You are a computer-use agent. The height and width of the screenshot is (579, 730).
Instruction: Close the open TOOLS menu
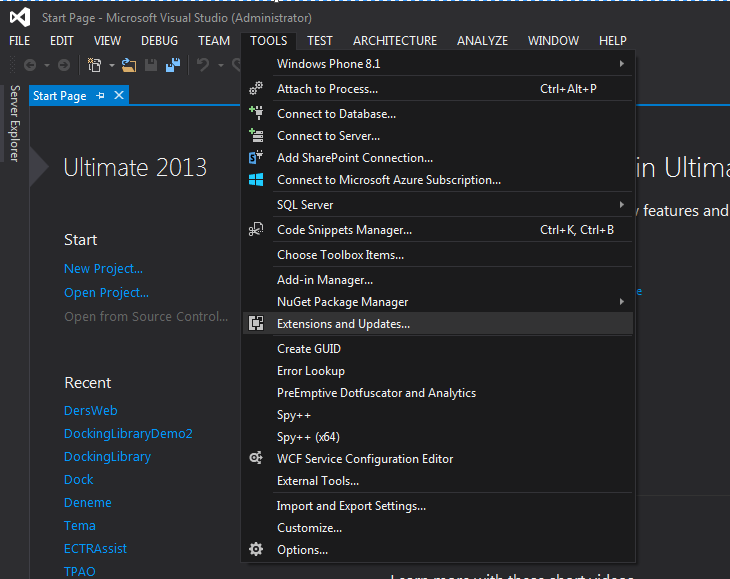(x=269, y=41)
